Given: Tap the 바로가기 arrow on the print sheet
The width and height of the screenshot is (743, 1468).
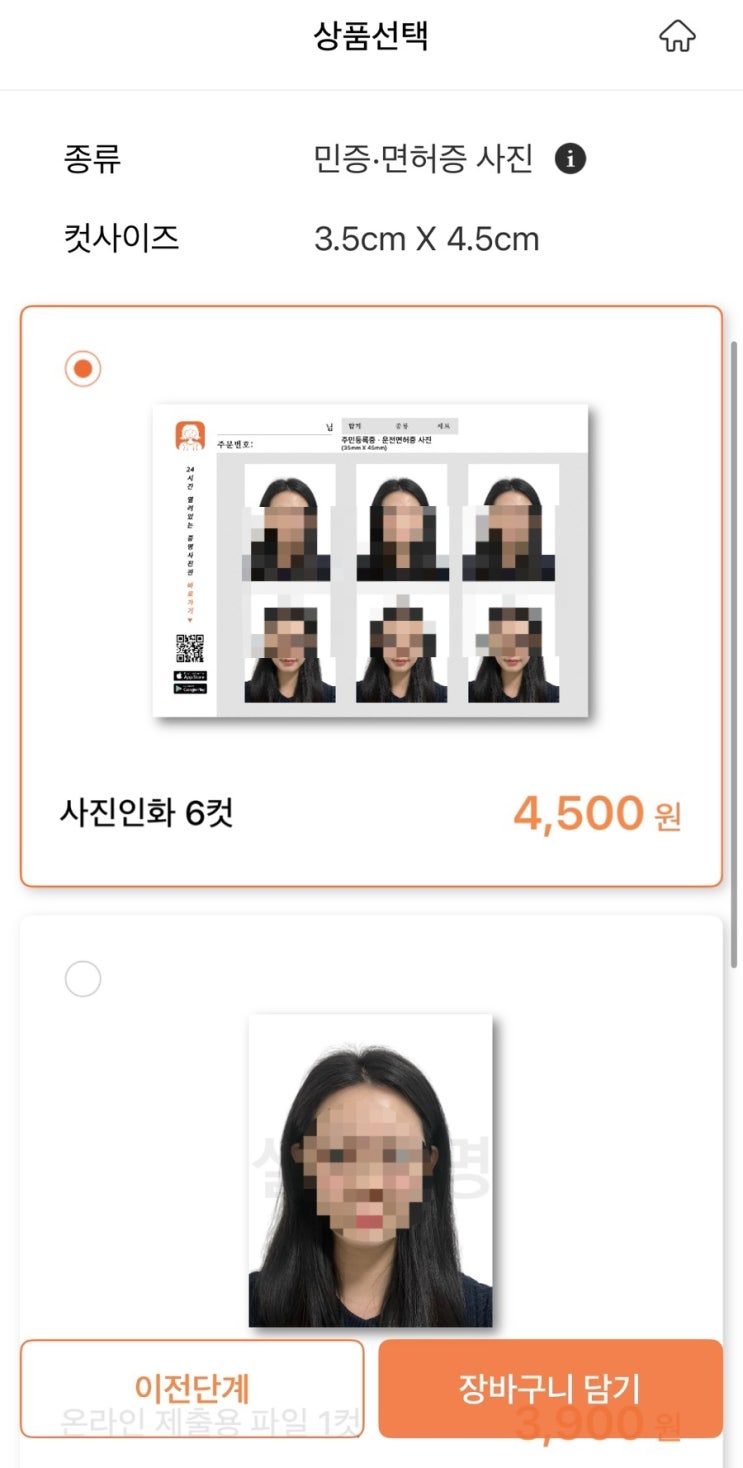Looking at the screenshot, I should pyautogui.click(x=190, y=621).
